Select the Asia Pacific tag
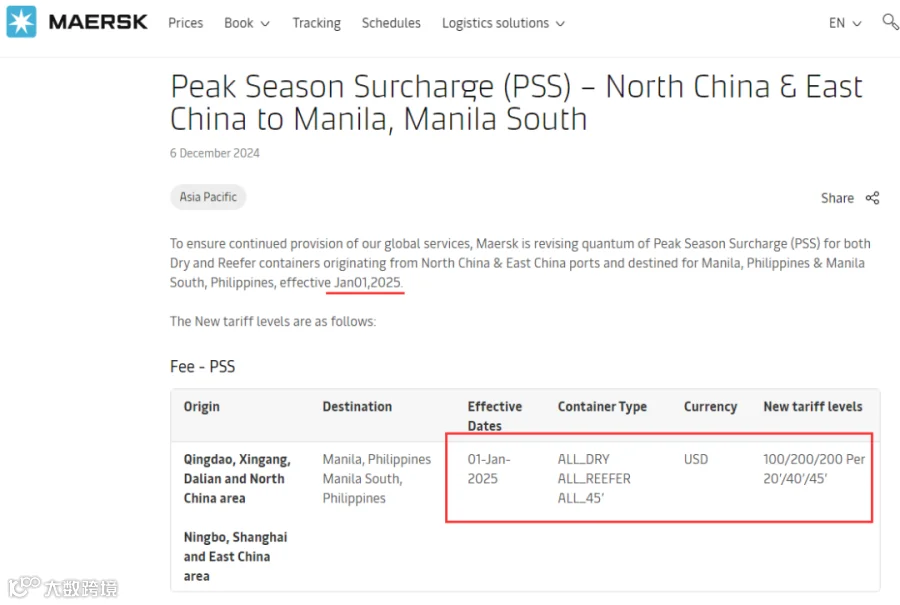 point(208,197)
